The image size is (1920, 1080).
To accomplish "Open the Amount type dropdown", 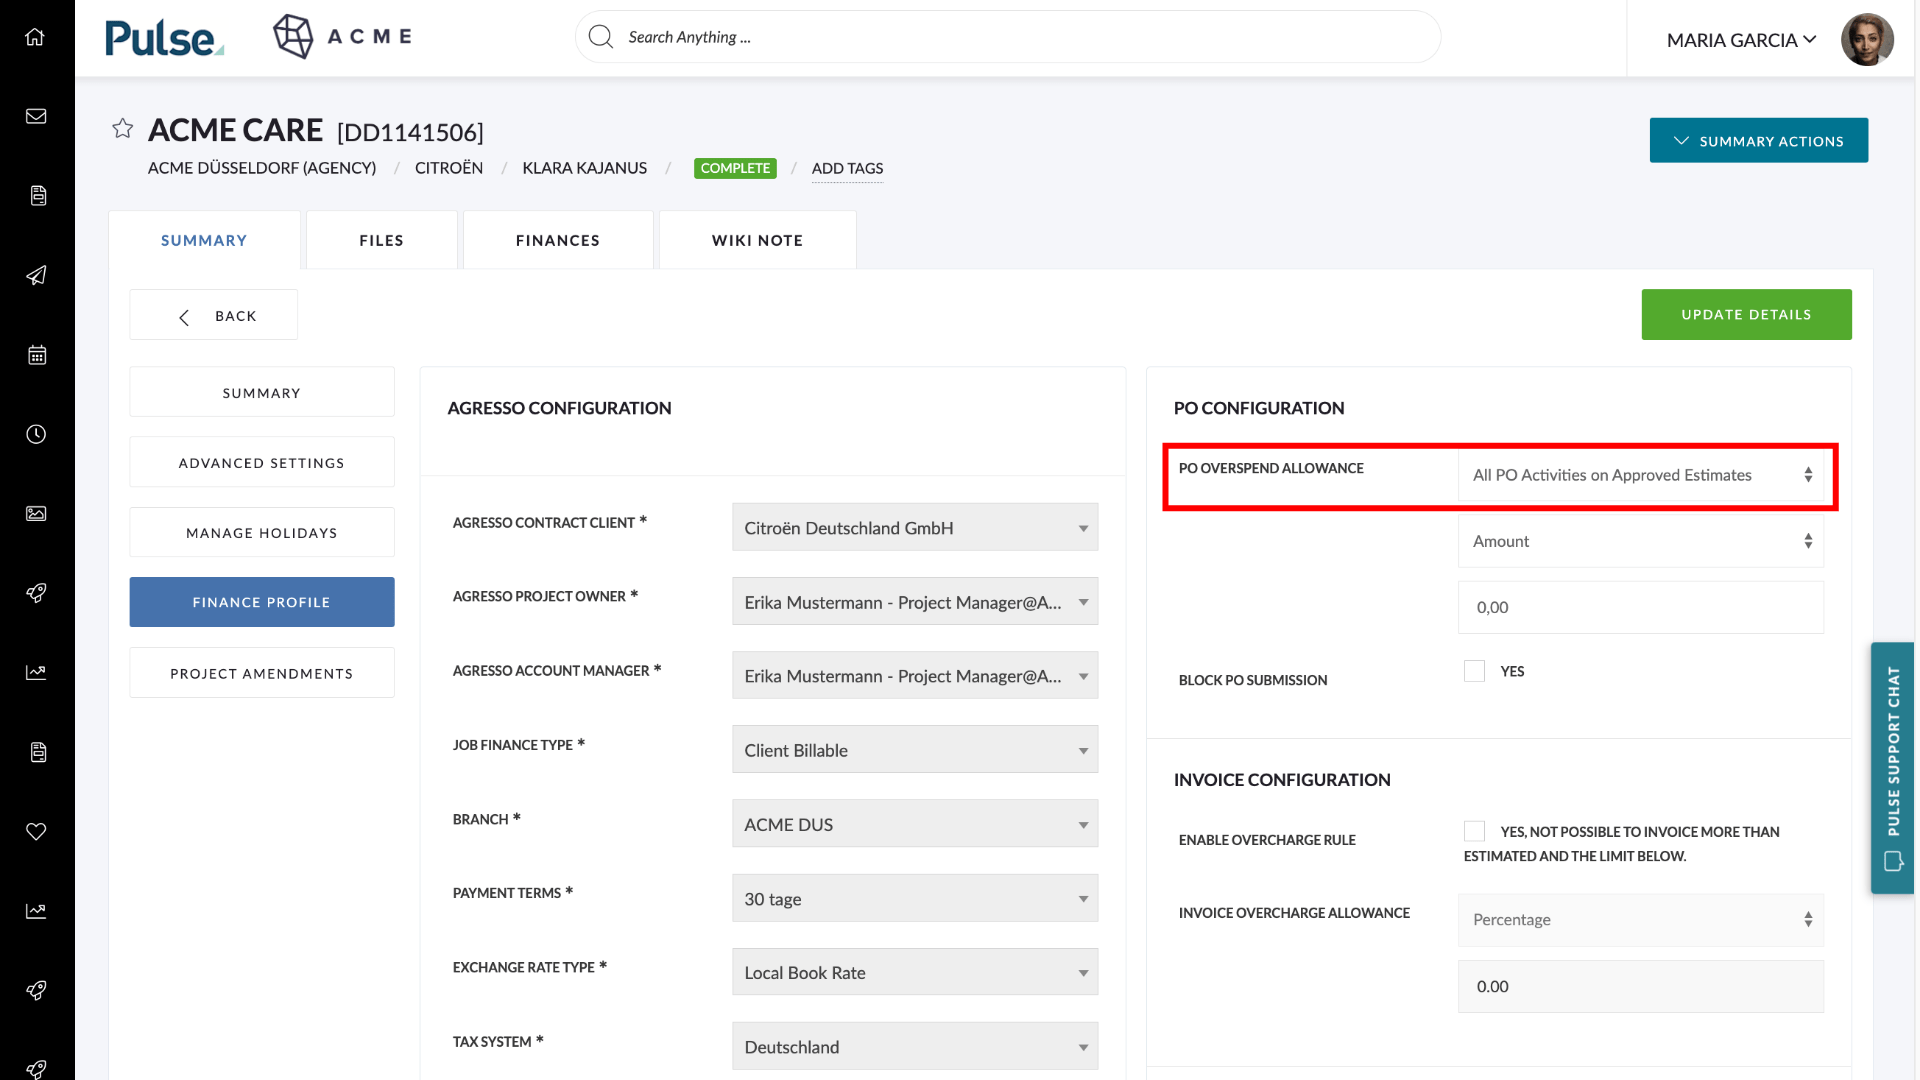I will (1641, 541).
